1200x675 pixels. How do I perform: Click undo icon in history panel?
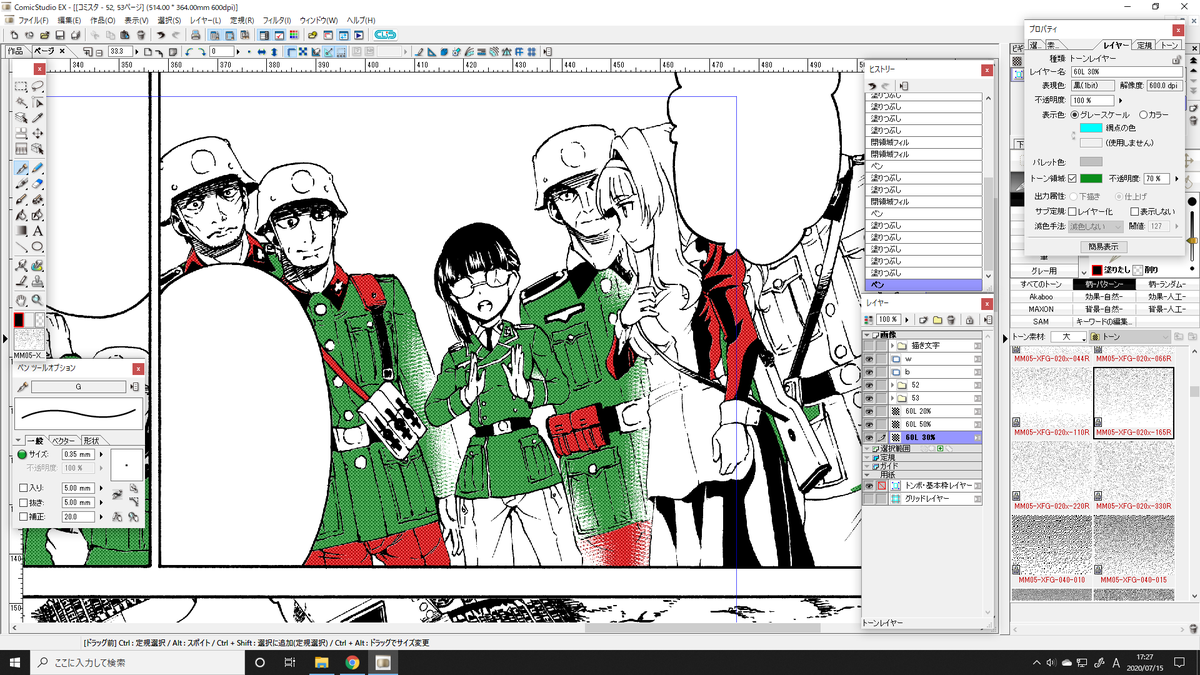[x=871, y=86]
